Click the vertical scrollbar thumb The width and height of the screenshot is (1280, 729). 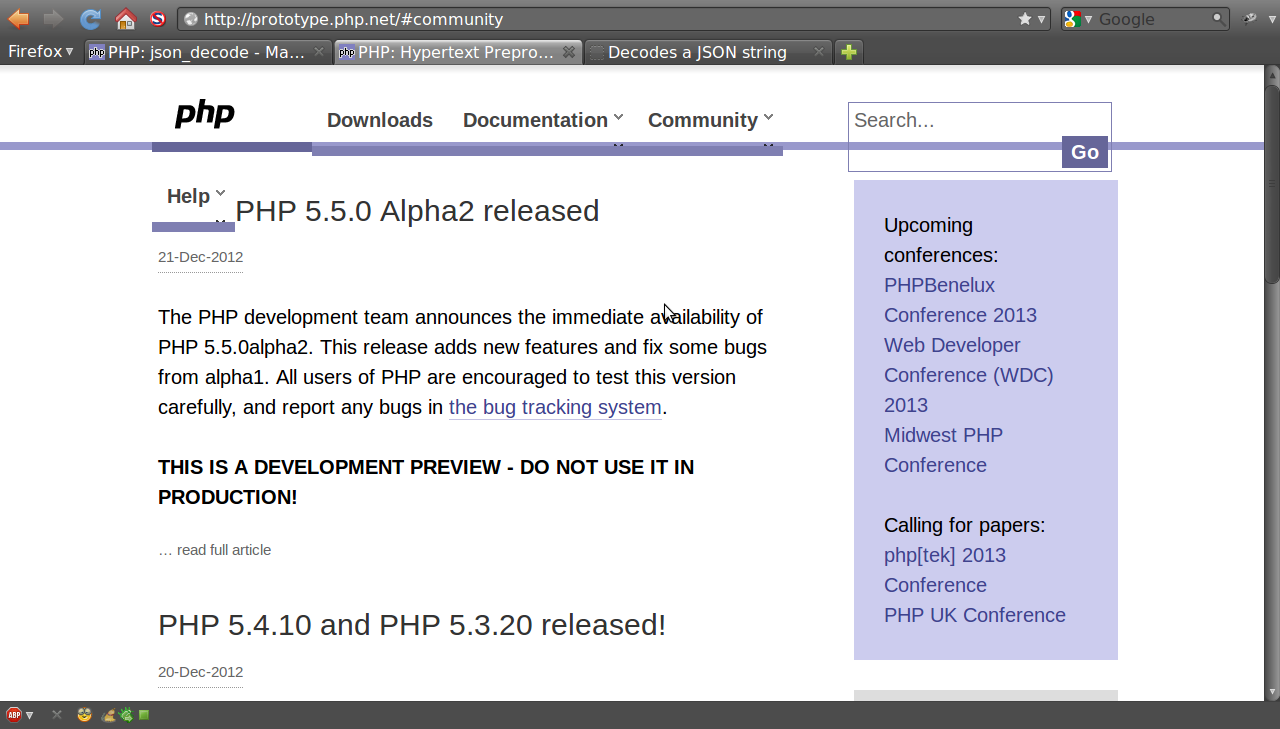pos(1272,185)
